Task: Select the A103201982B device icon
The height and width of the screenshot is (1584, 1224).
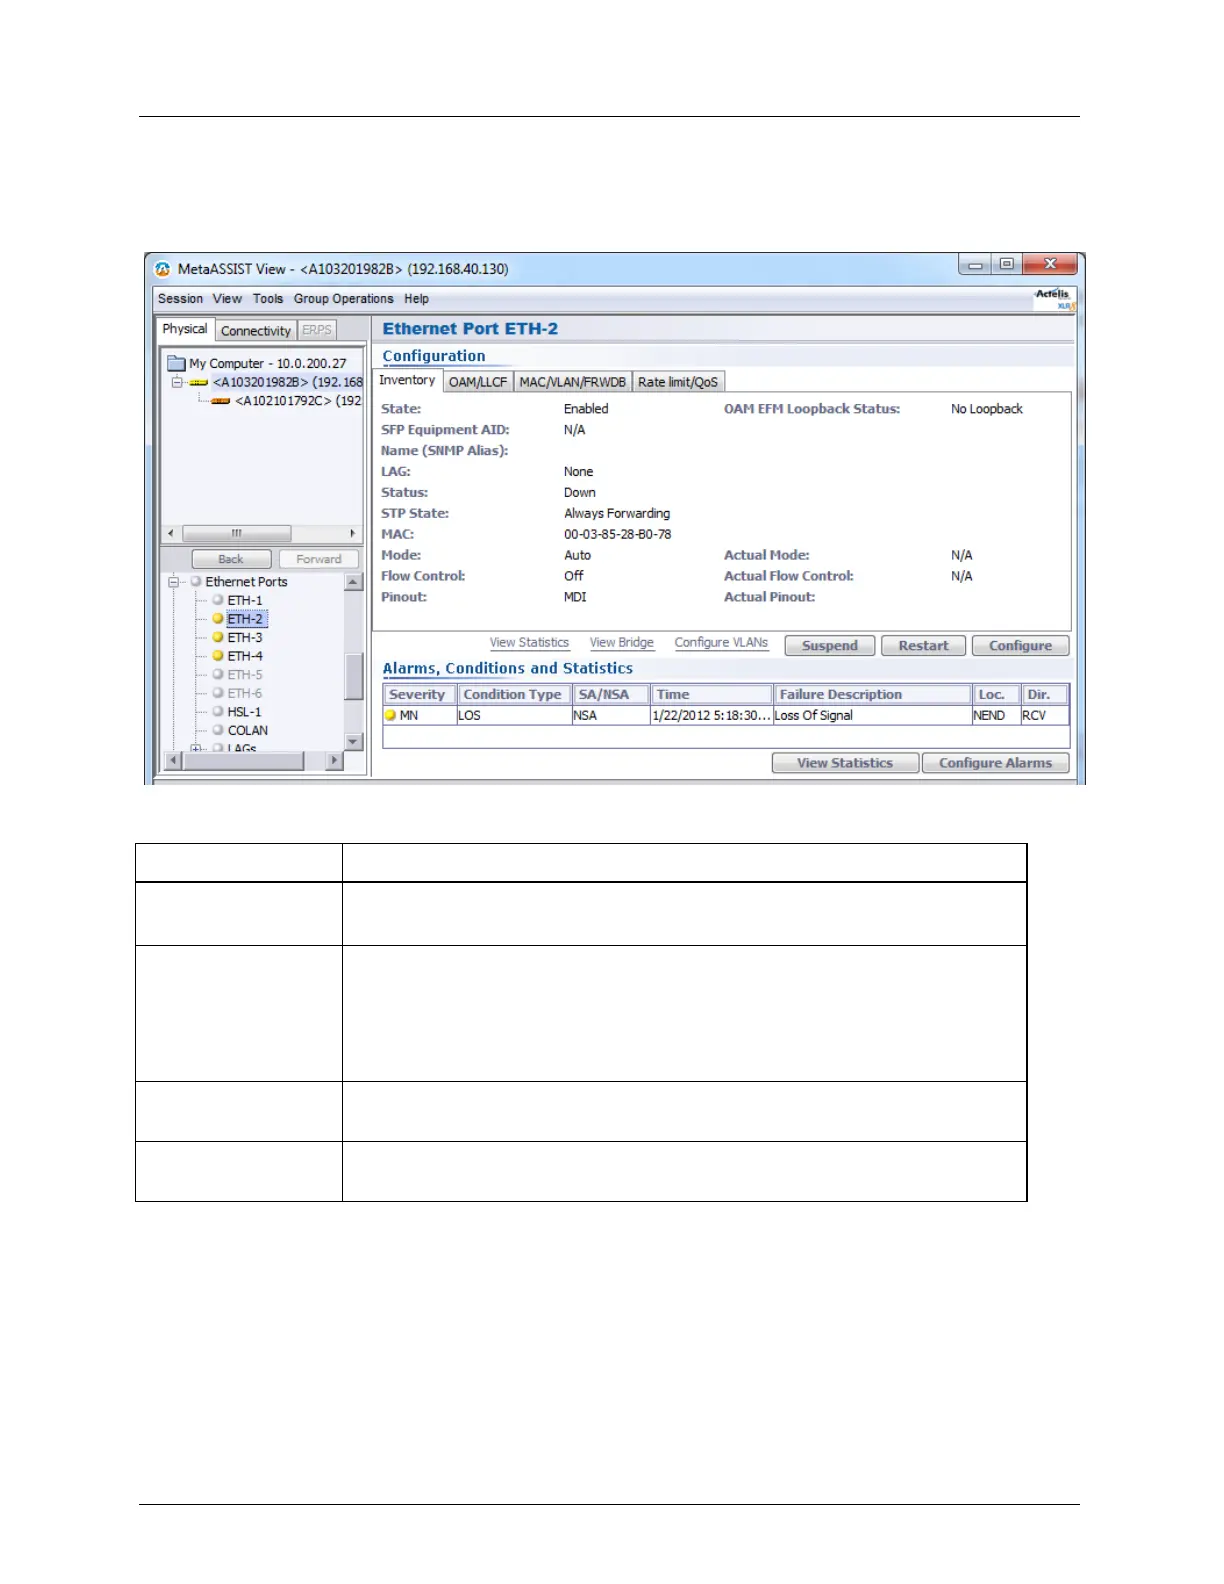Action: (x=199, y=382)
